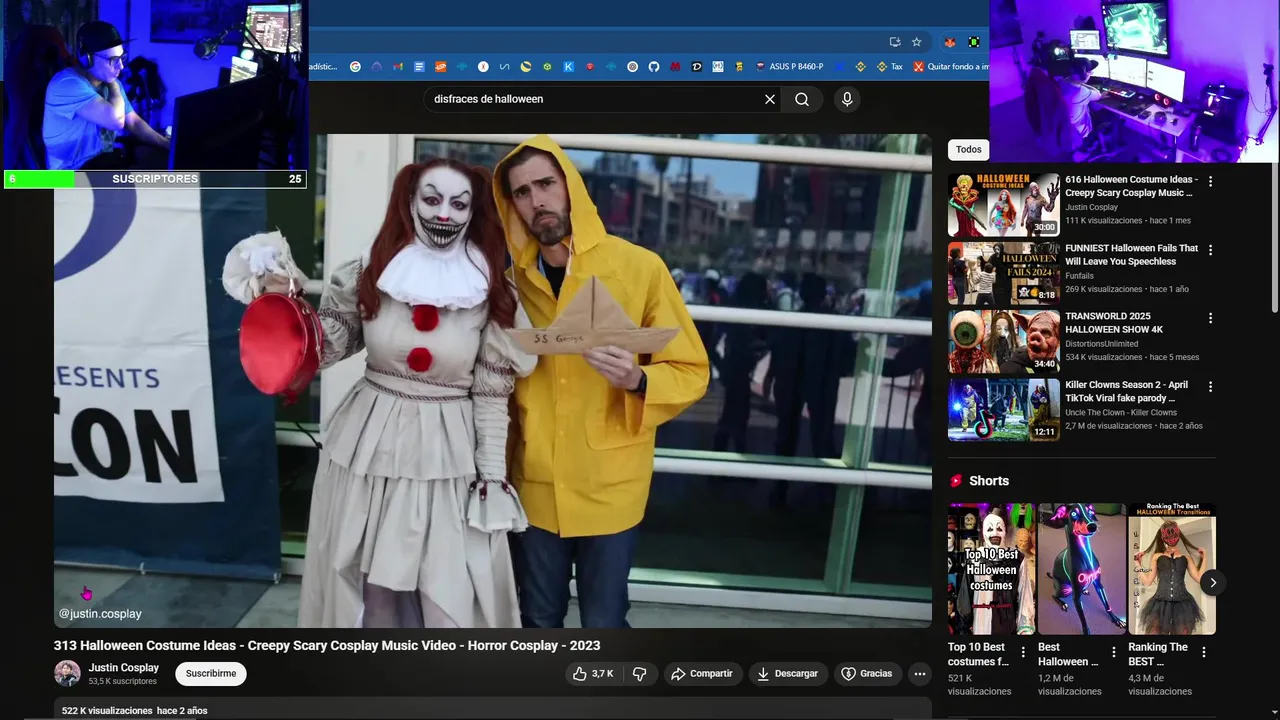The width and height of the screenshot is (1280, 720).
Task: Open options menu for TRANSWORLD 2025 video
Action: pyautogui.click(x=1210, y=318)
